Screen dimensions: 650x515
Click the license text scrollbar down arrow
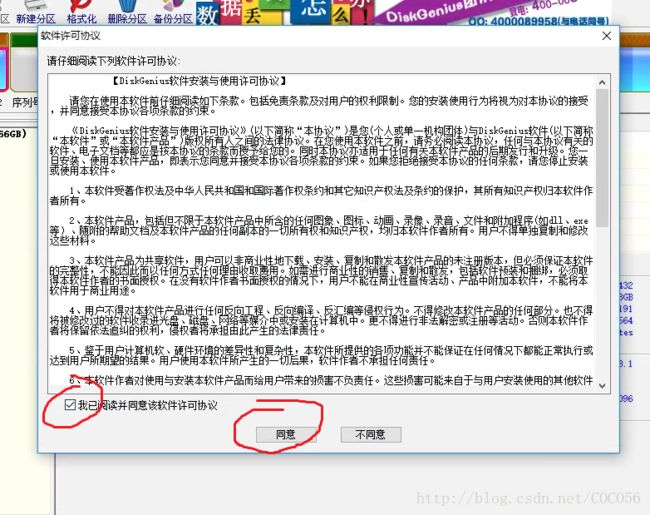[602, 386]
